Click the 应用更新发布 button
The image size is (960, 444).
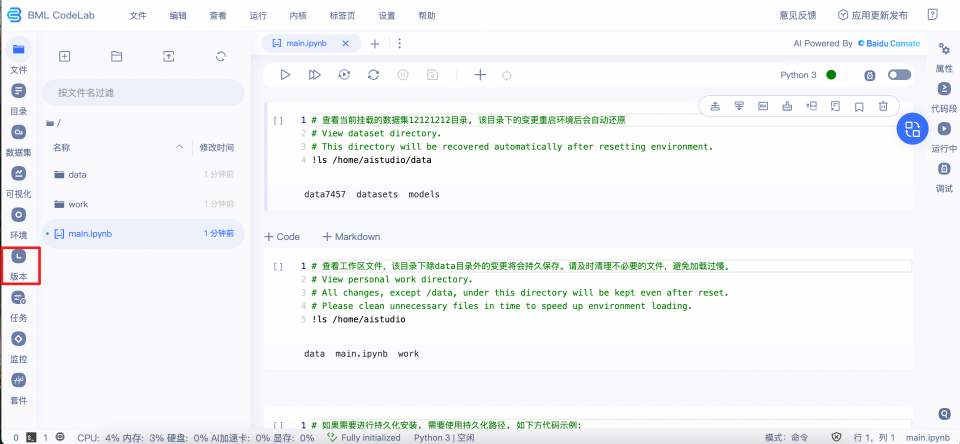[872, 15]
